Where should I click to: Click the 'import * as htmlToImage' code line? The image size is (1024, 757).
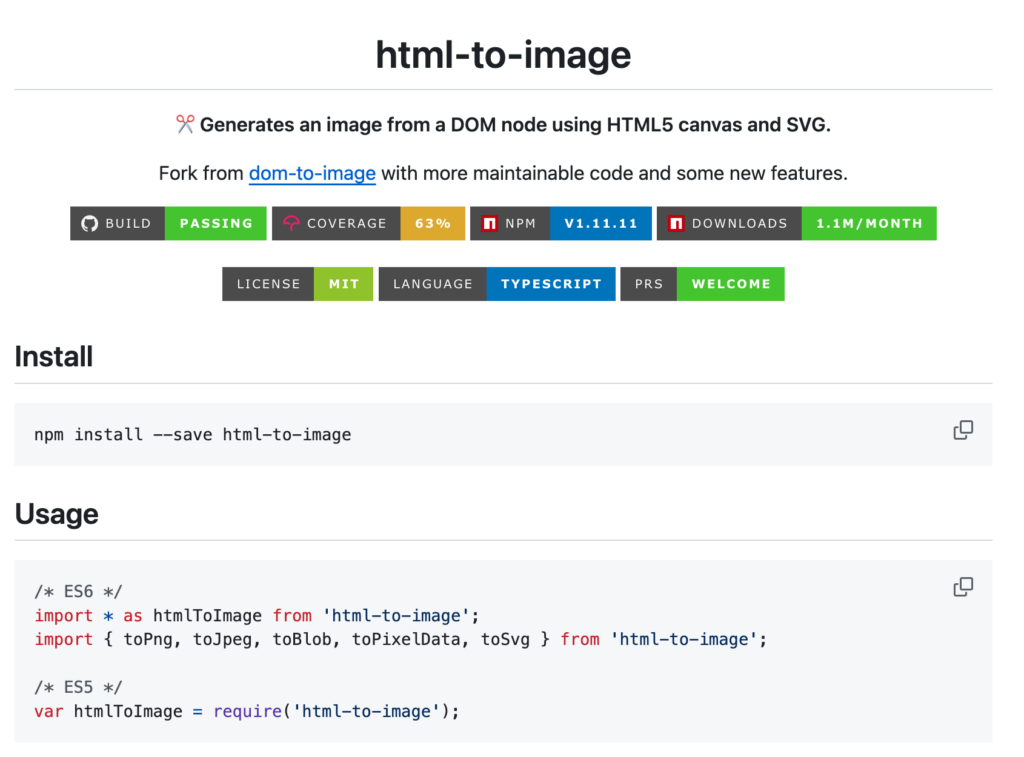click(x=257, y=615)
